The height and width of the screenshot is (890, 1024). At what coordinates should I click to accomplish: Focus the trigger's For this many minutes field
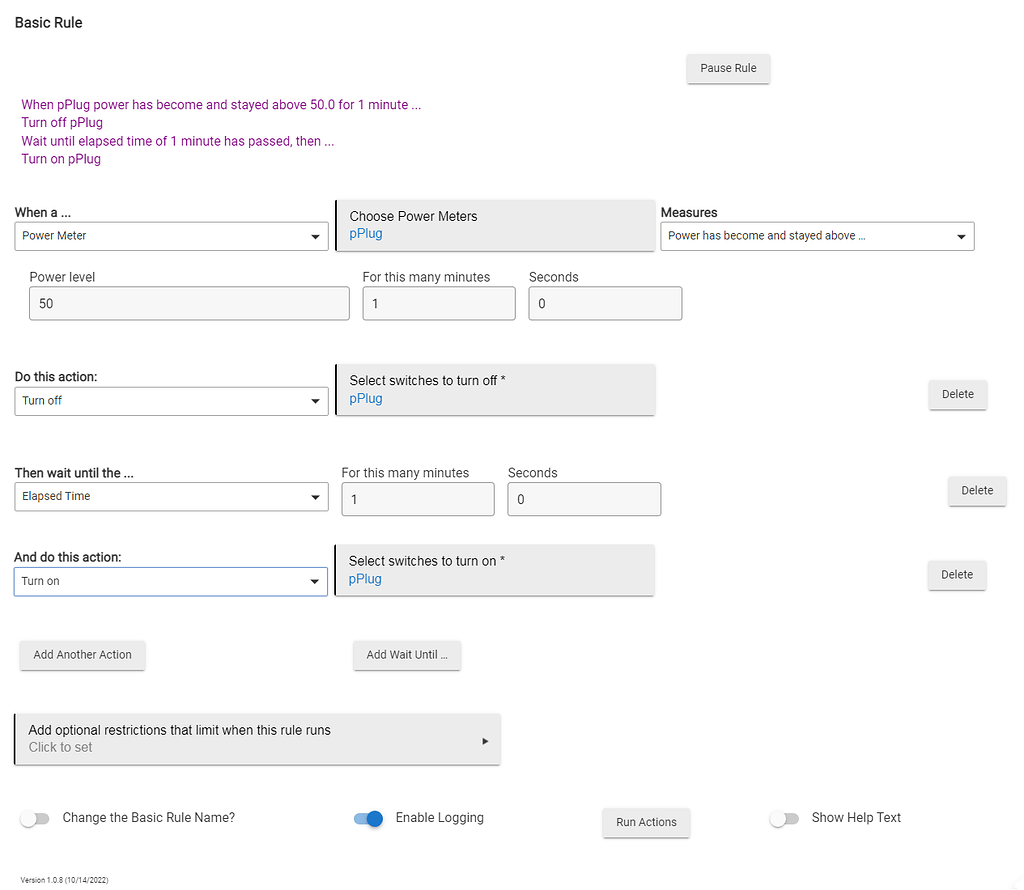click(438, 304)
